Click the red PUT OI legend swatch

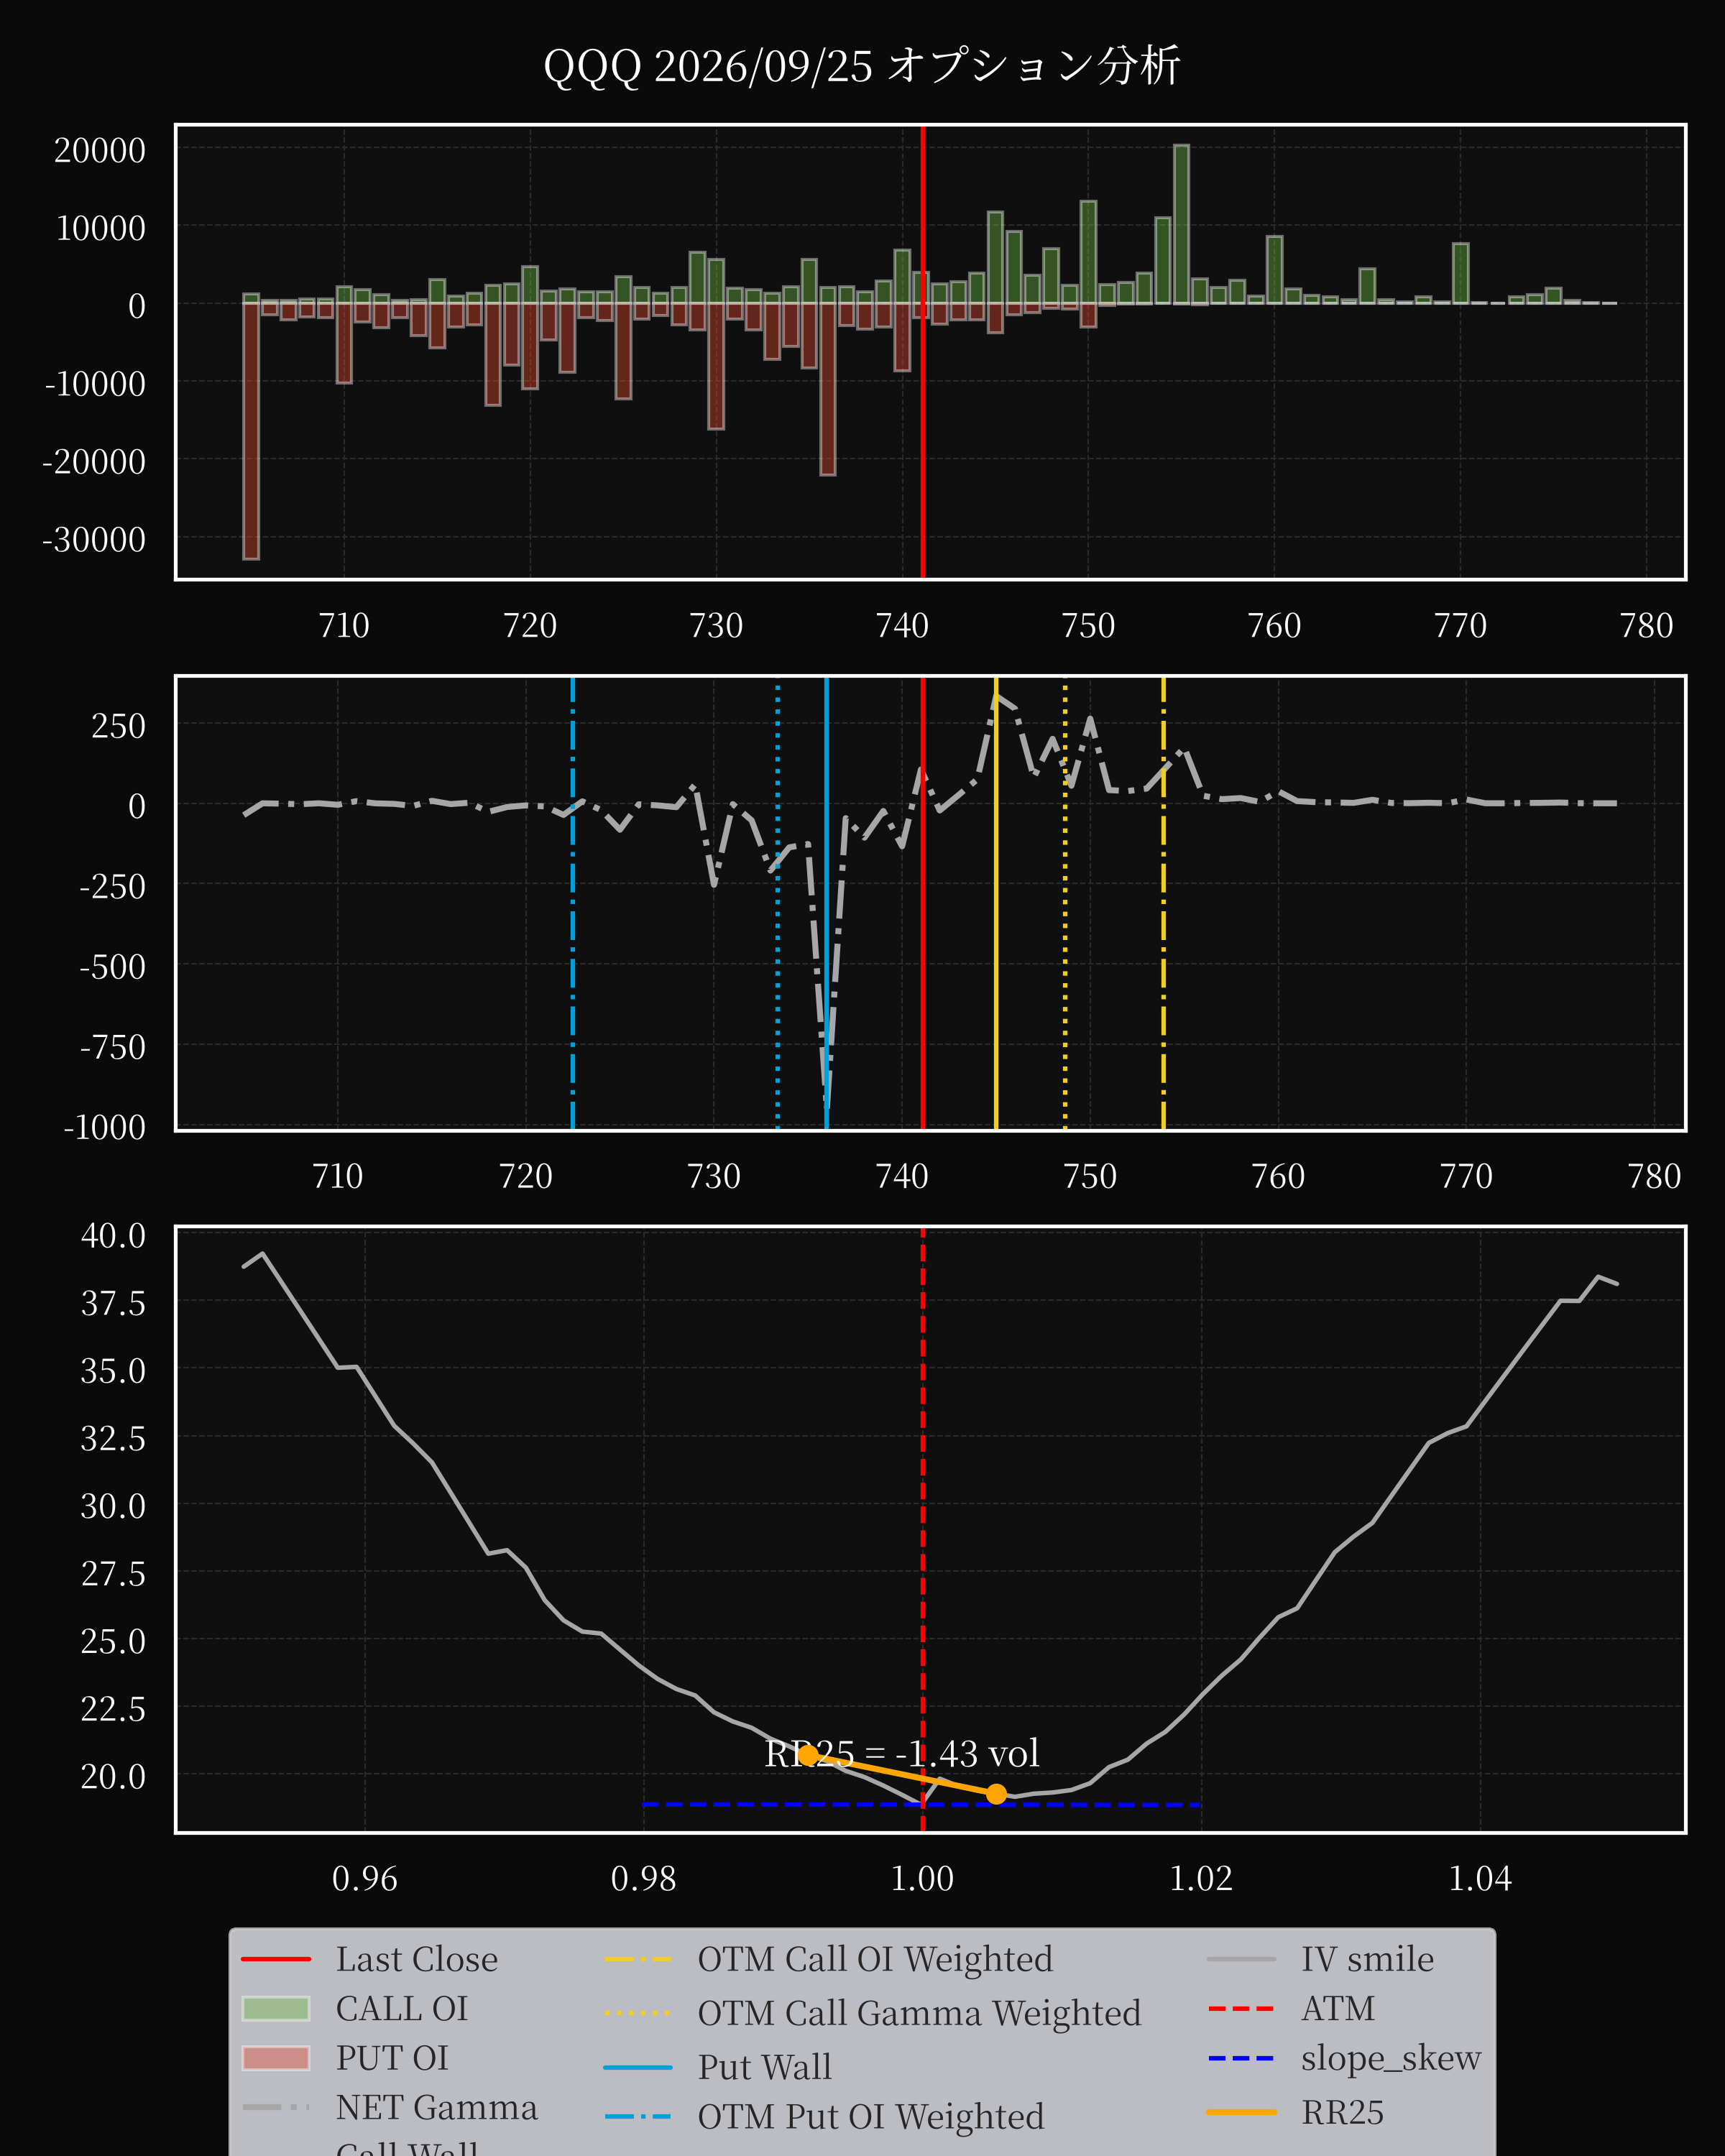tap(276, 2058)
